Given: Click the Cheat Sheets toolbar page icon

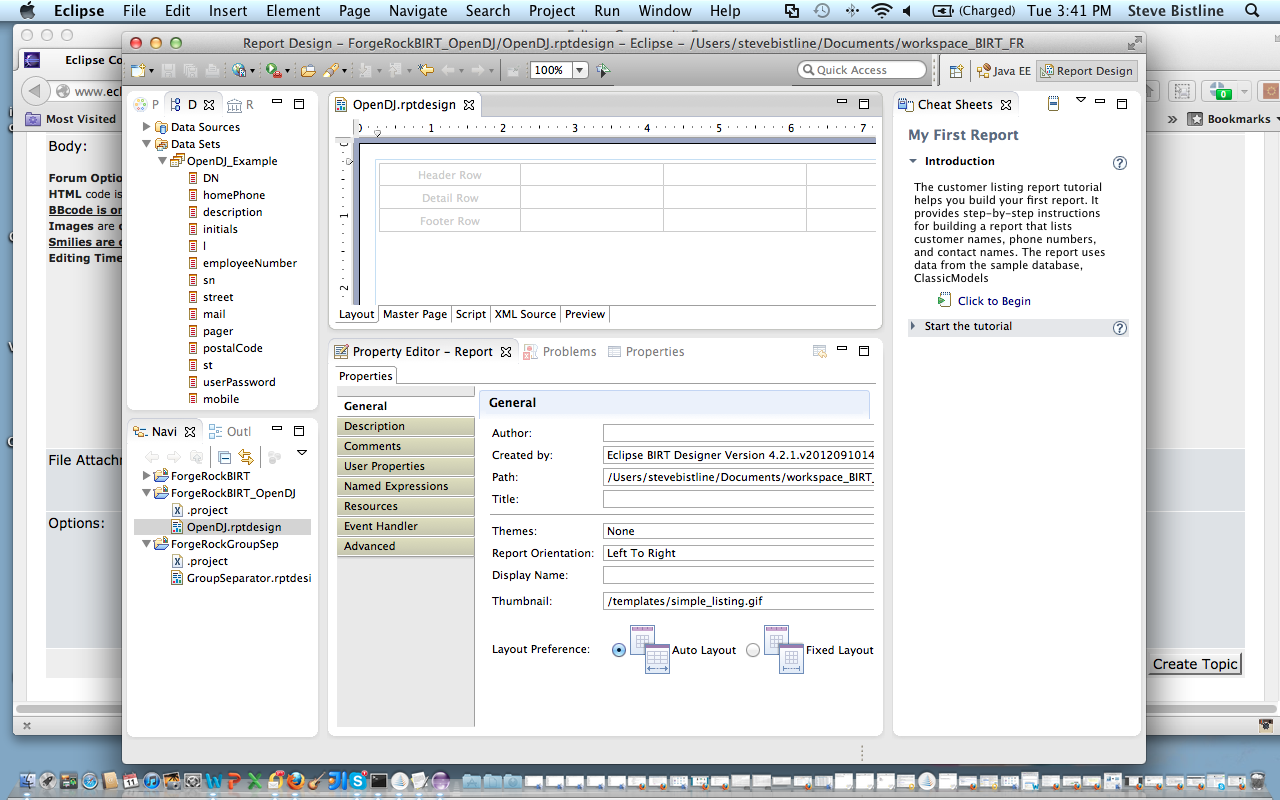Looking at the screenshot, I should click(1053, 103).
